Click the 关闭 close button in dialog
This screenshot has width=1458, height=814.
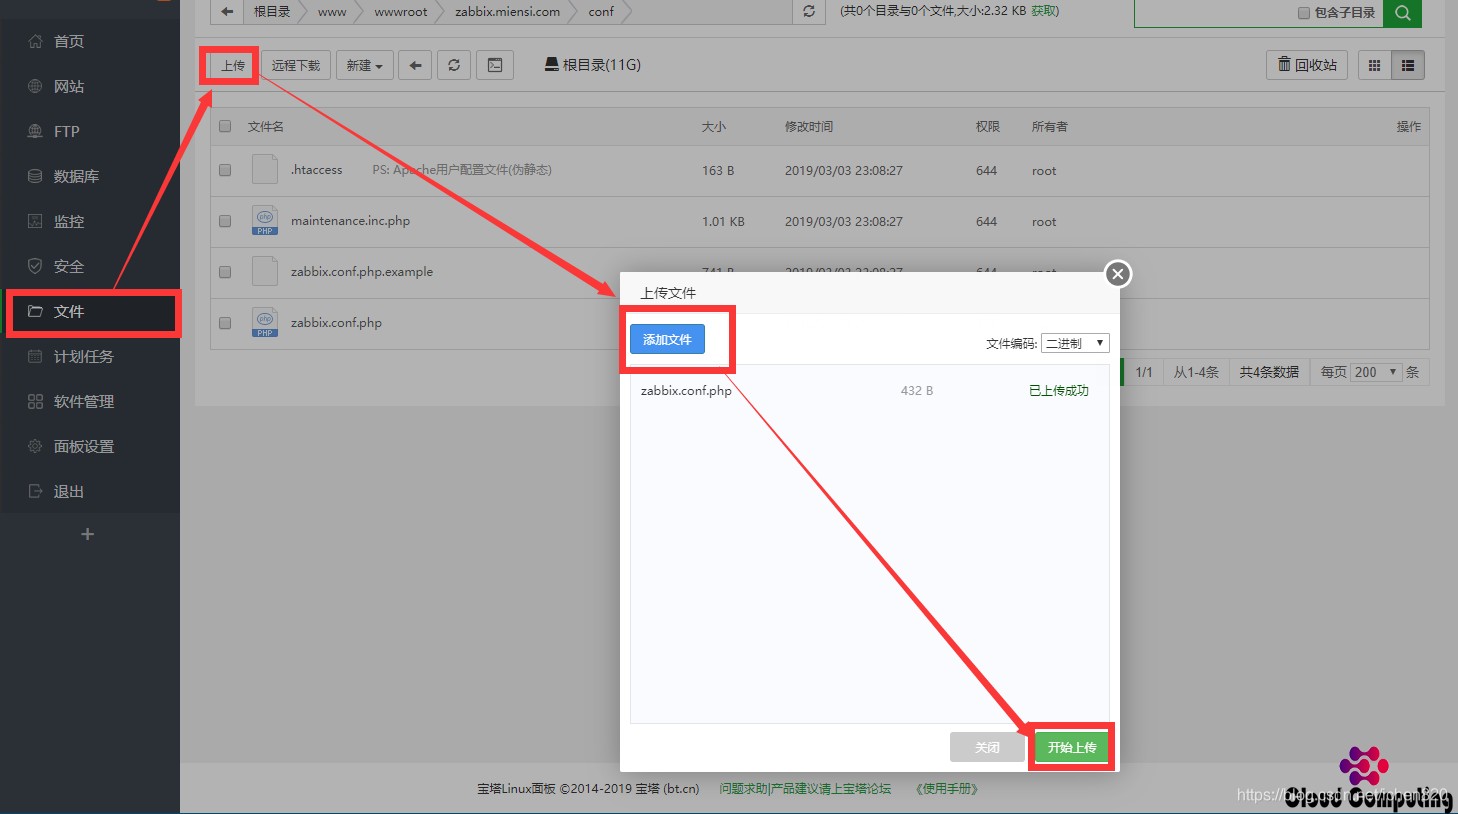987,747
